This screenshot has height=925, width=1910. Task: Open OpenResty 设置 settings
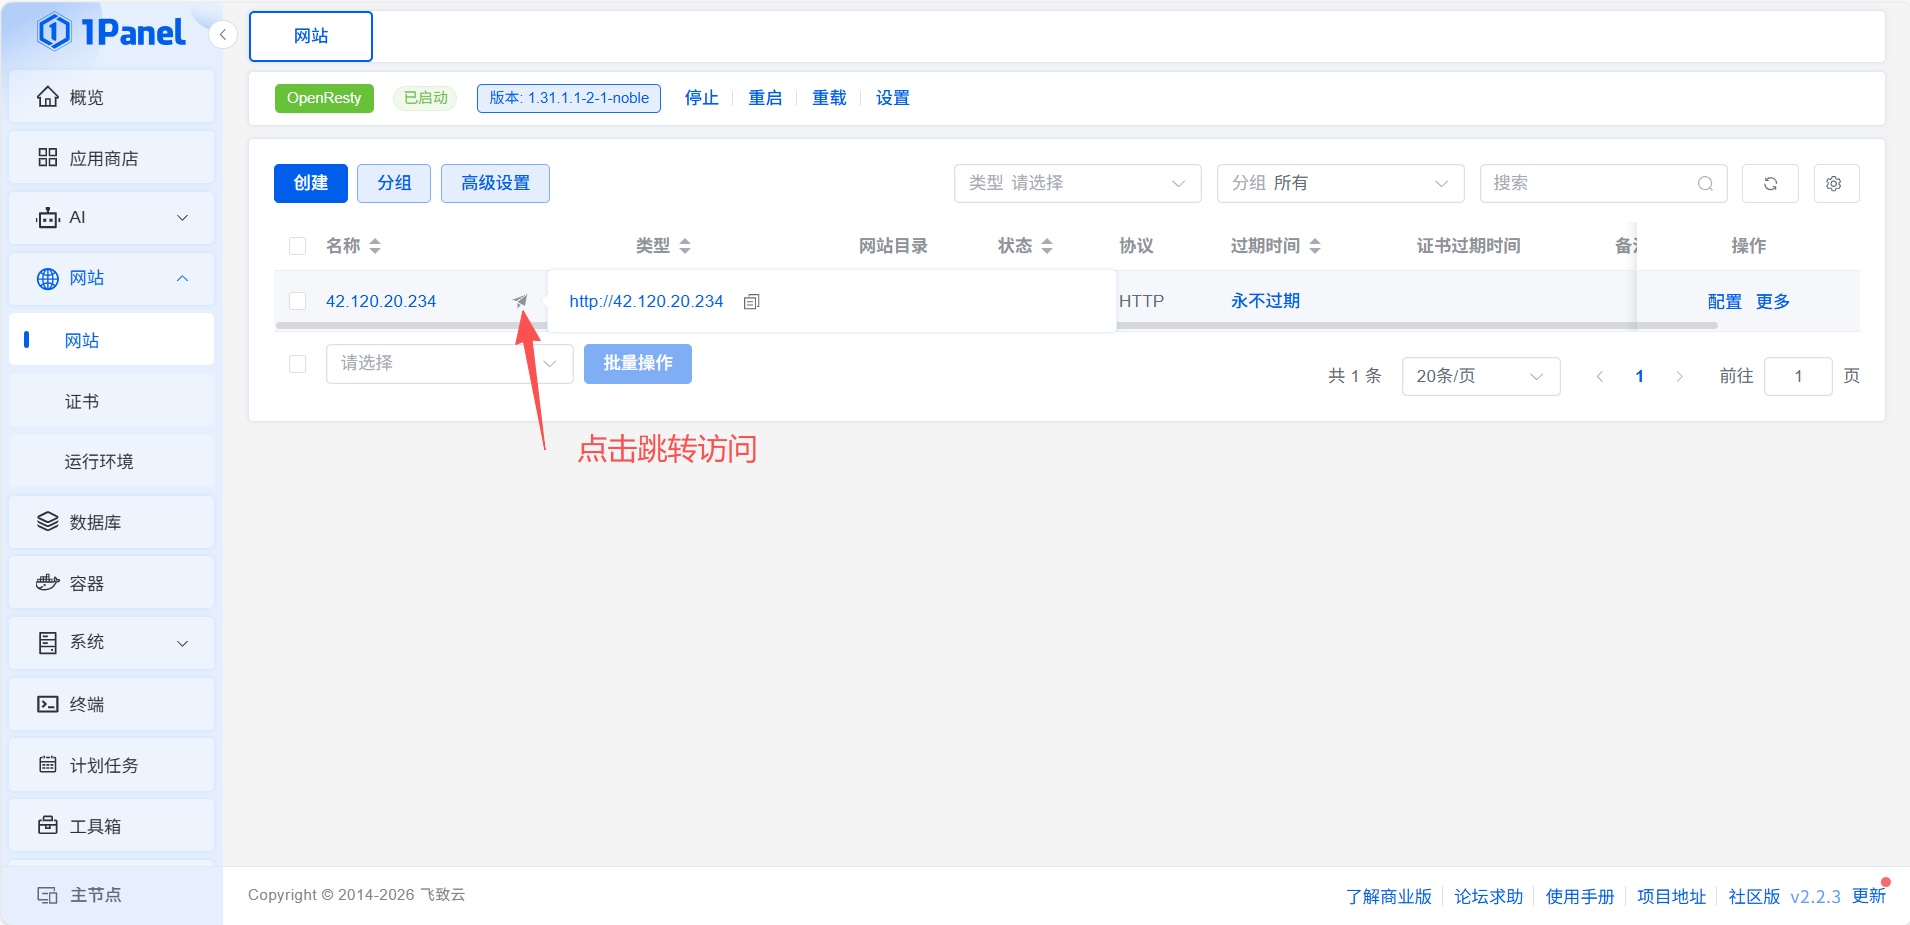(x=893, y=98)
